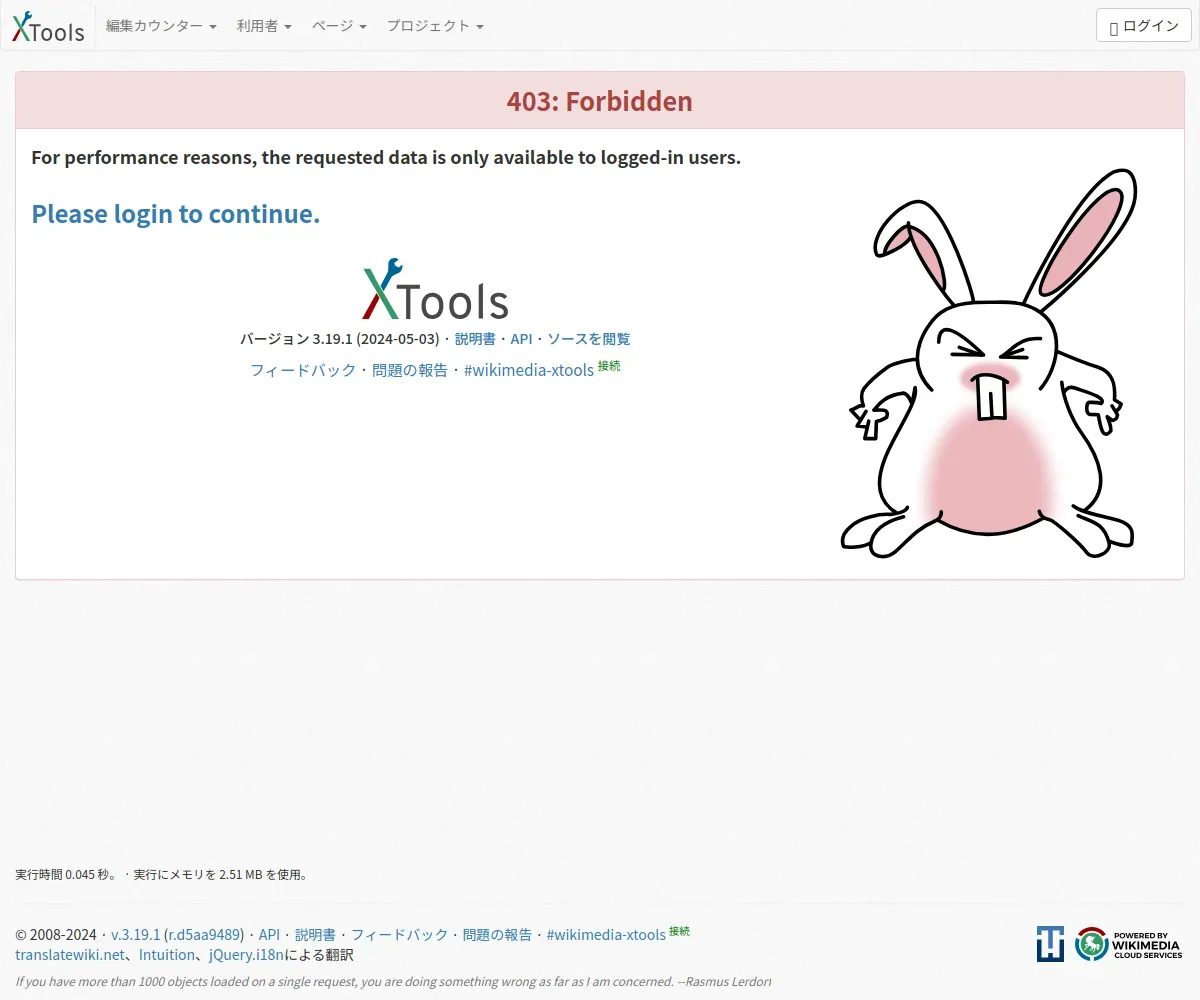Click ソースを閲覧 link
The width and height of the screenshot is (1200, 1000).
pyautogui.click(x=588, y=339)
